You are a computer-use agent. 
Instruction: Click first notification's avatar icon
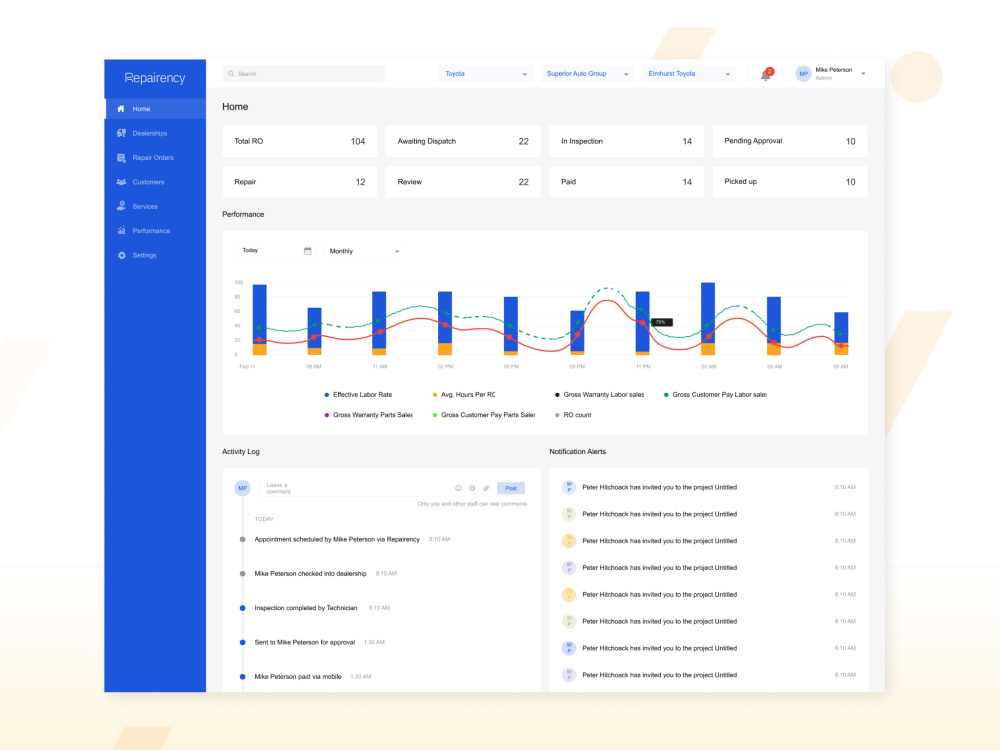pos(569,487)
